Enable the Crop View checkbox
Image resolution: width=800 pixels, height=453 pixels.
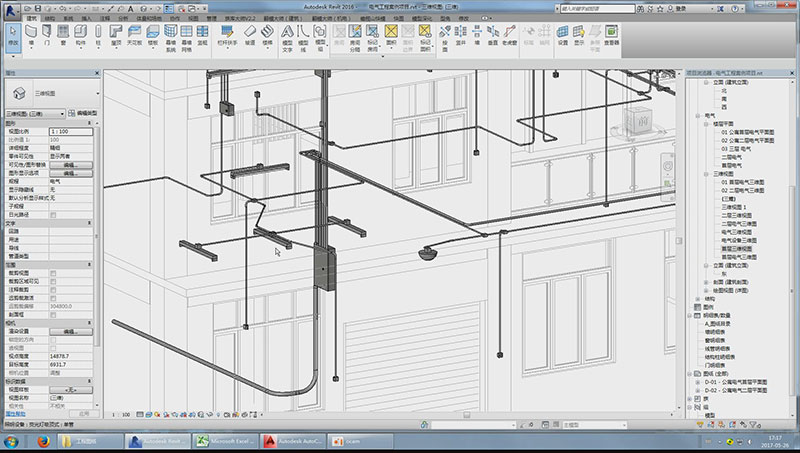point(53,271)
